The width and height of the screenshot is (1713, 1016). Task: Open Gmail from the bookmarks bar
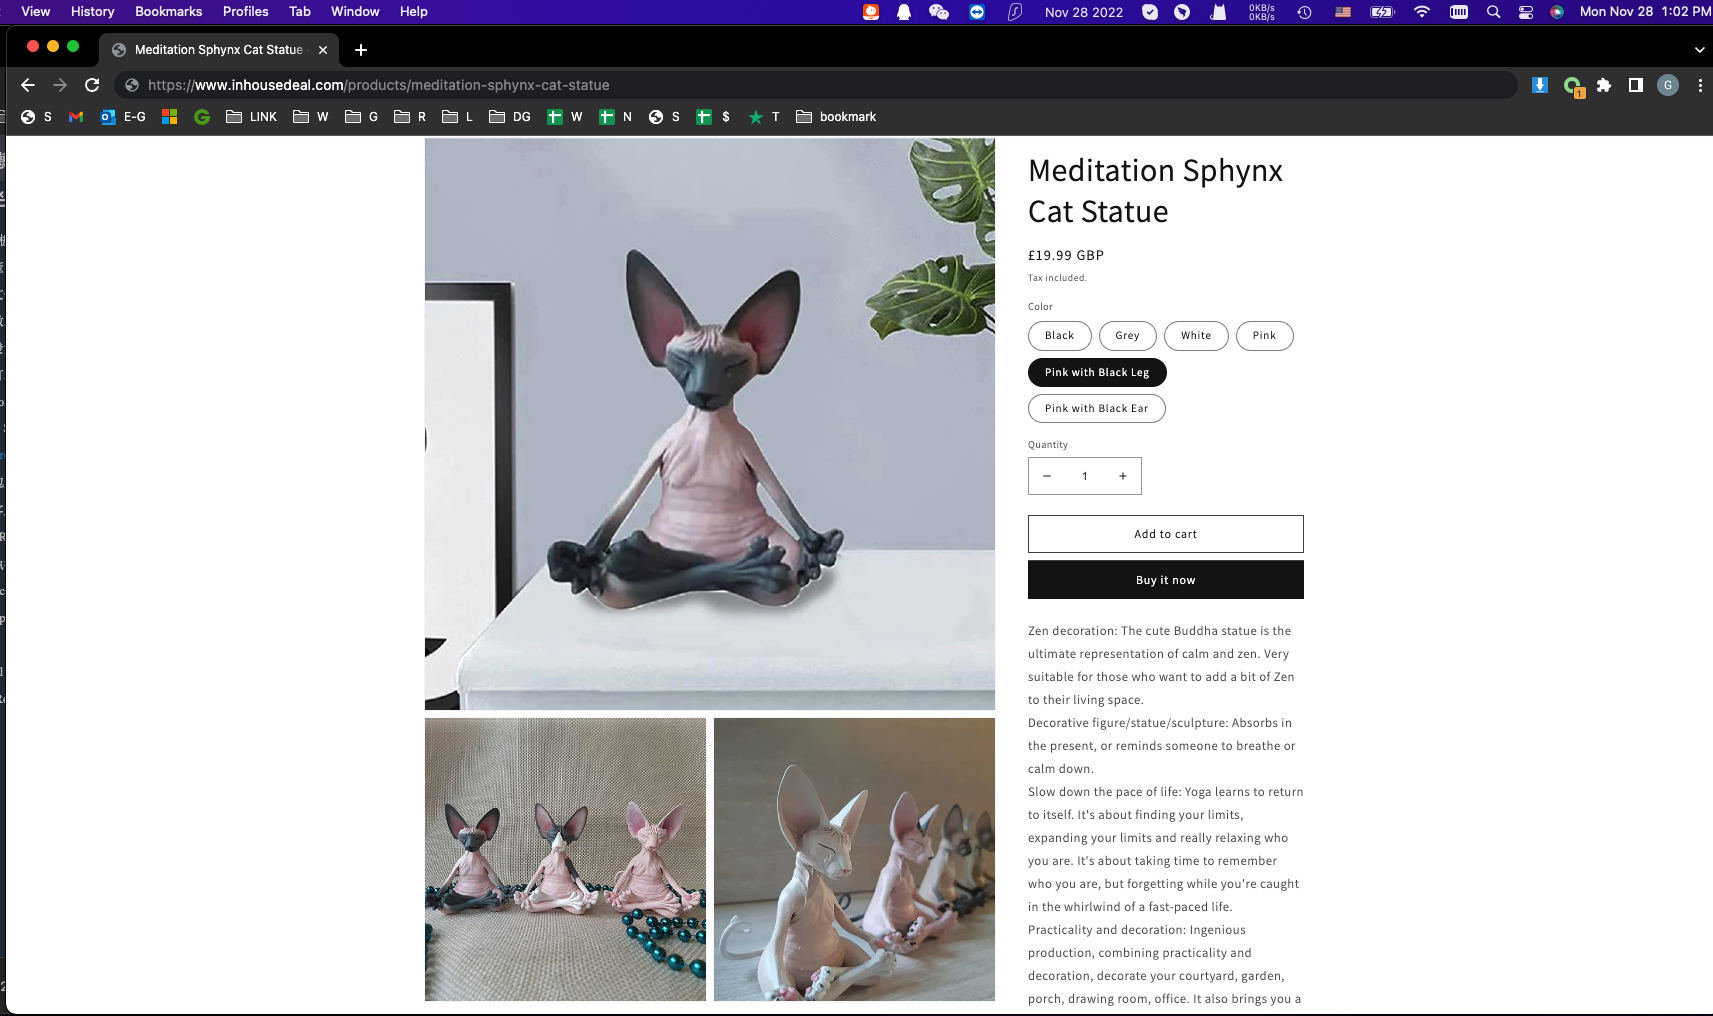(x=75, y=116)
